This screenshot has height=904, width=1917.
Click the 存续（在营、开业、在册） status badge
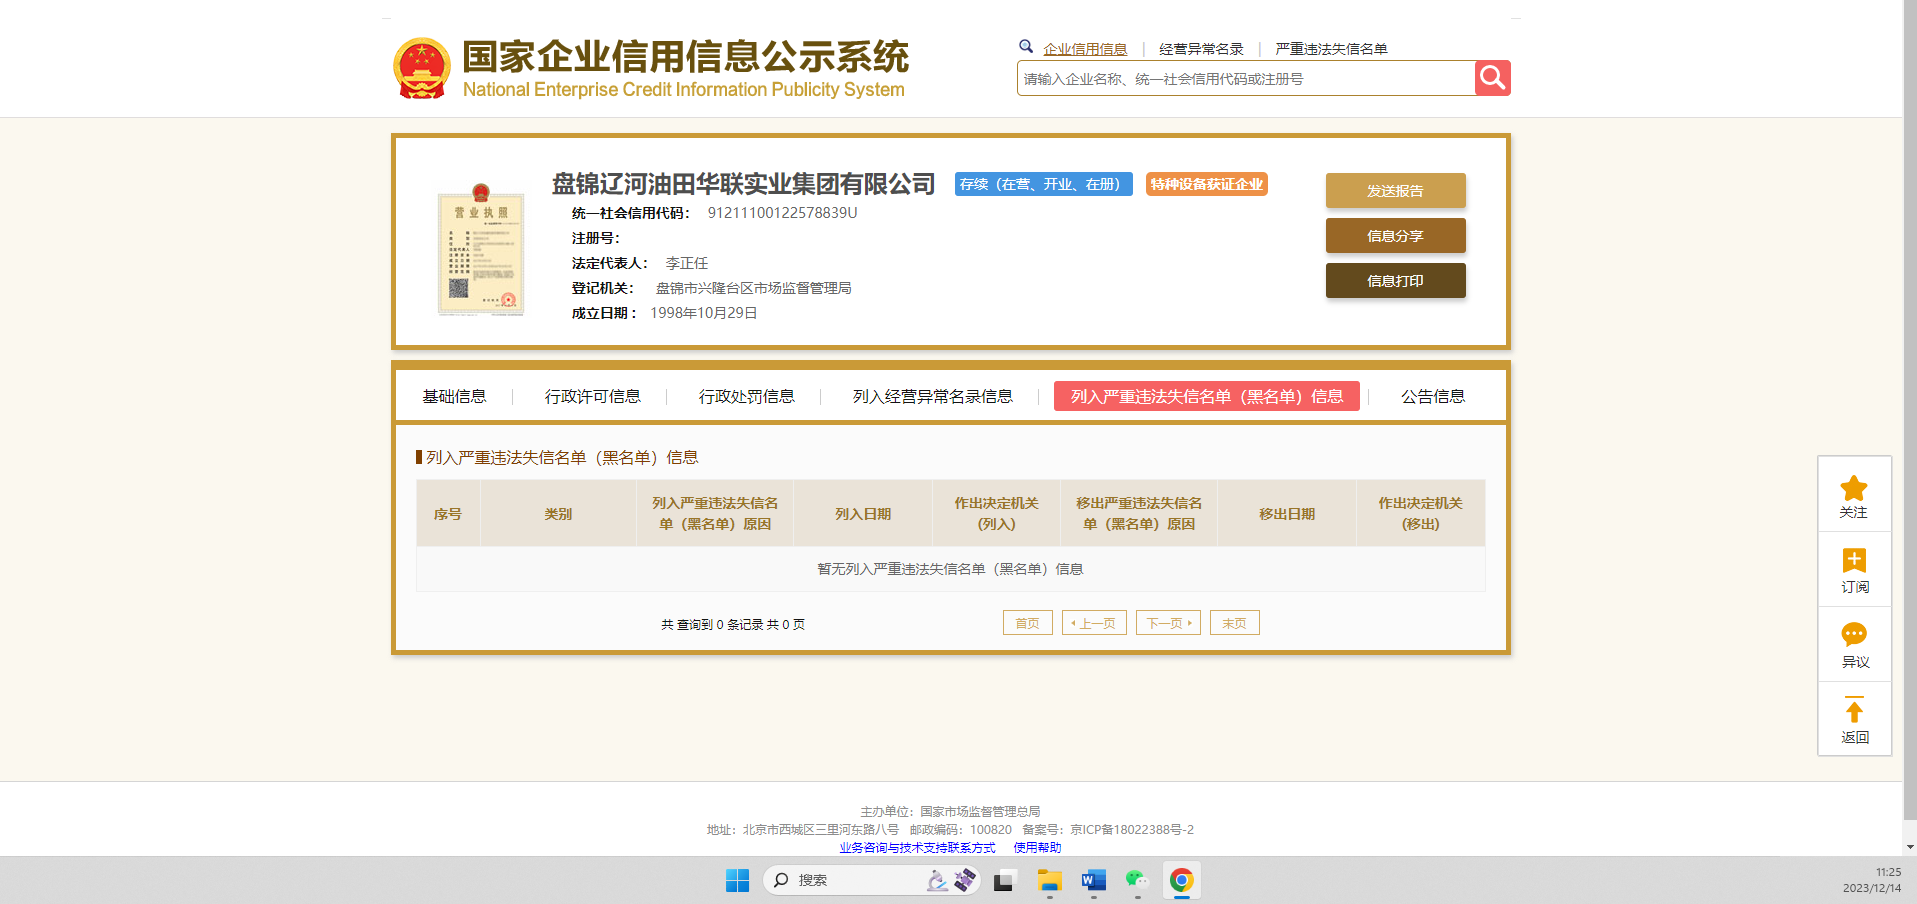(x=1043, y=184)
